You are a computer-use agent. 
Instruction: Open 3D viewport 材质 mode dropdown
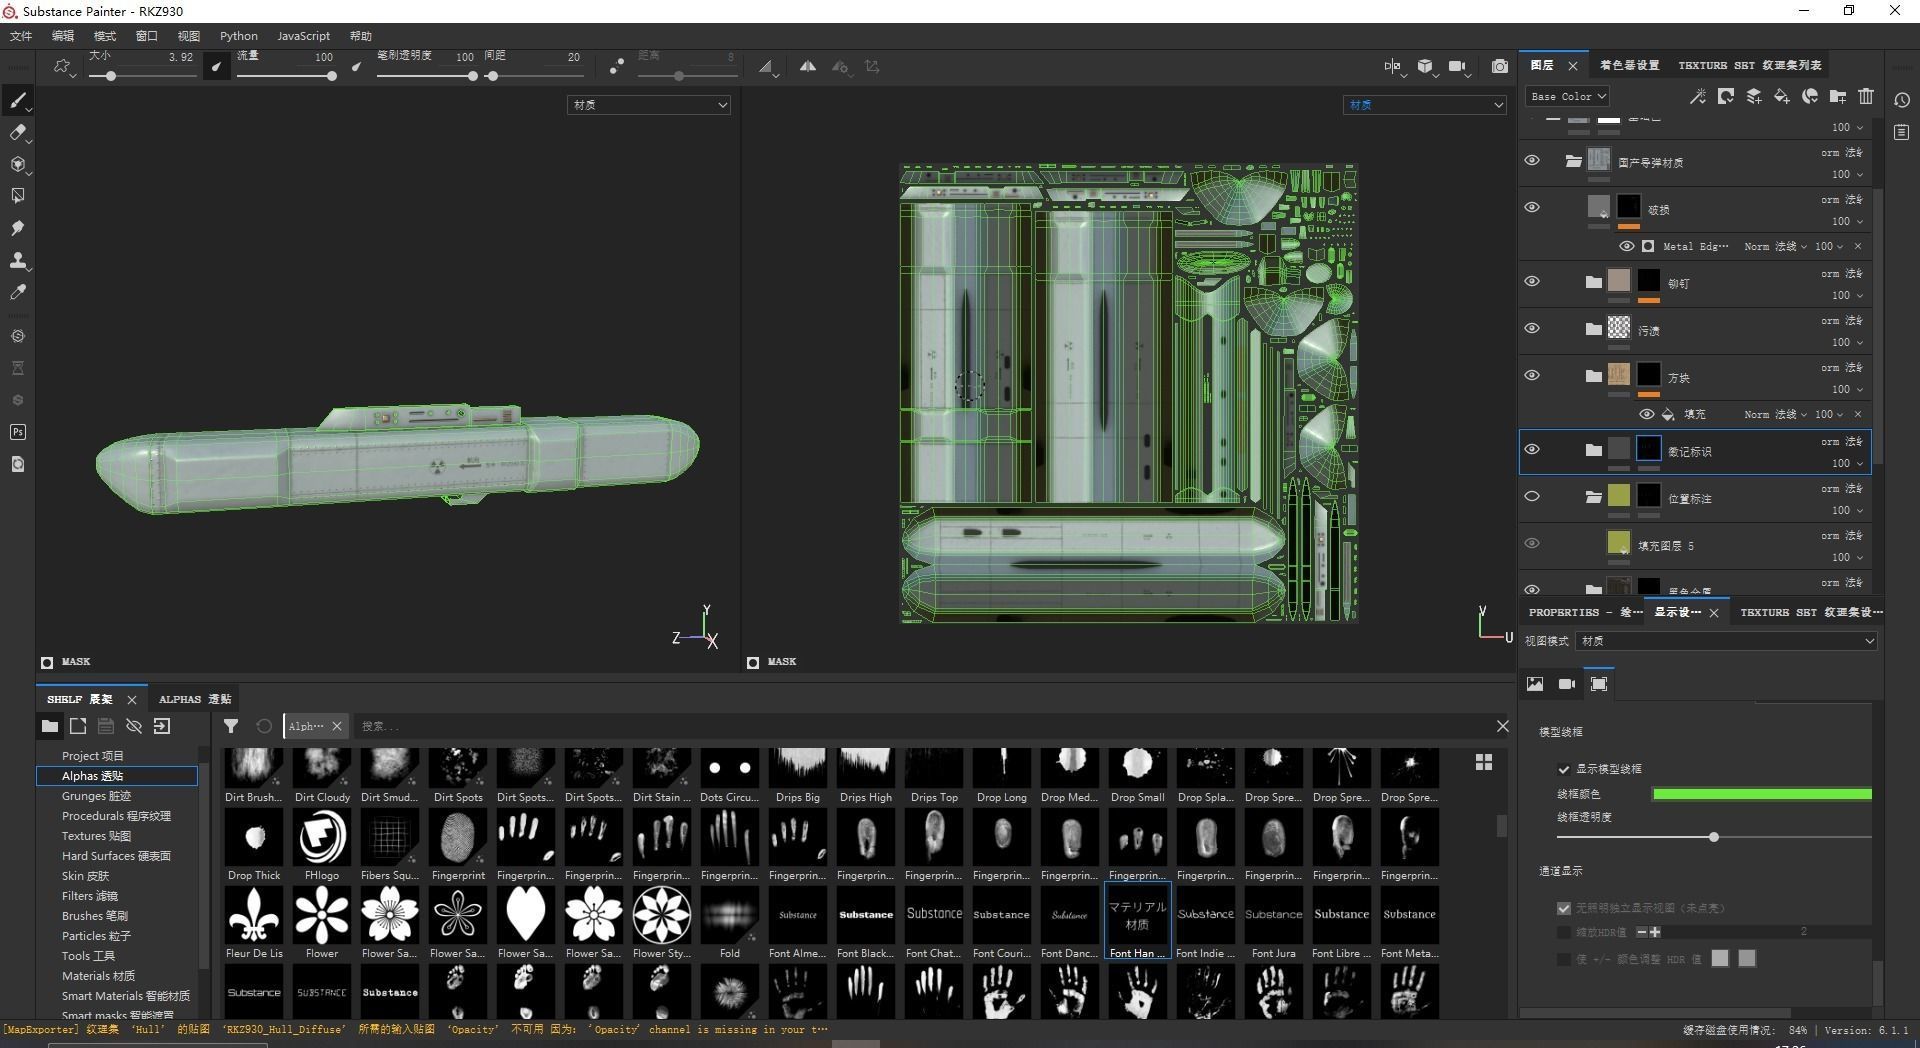coord(649,105)
